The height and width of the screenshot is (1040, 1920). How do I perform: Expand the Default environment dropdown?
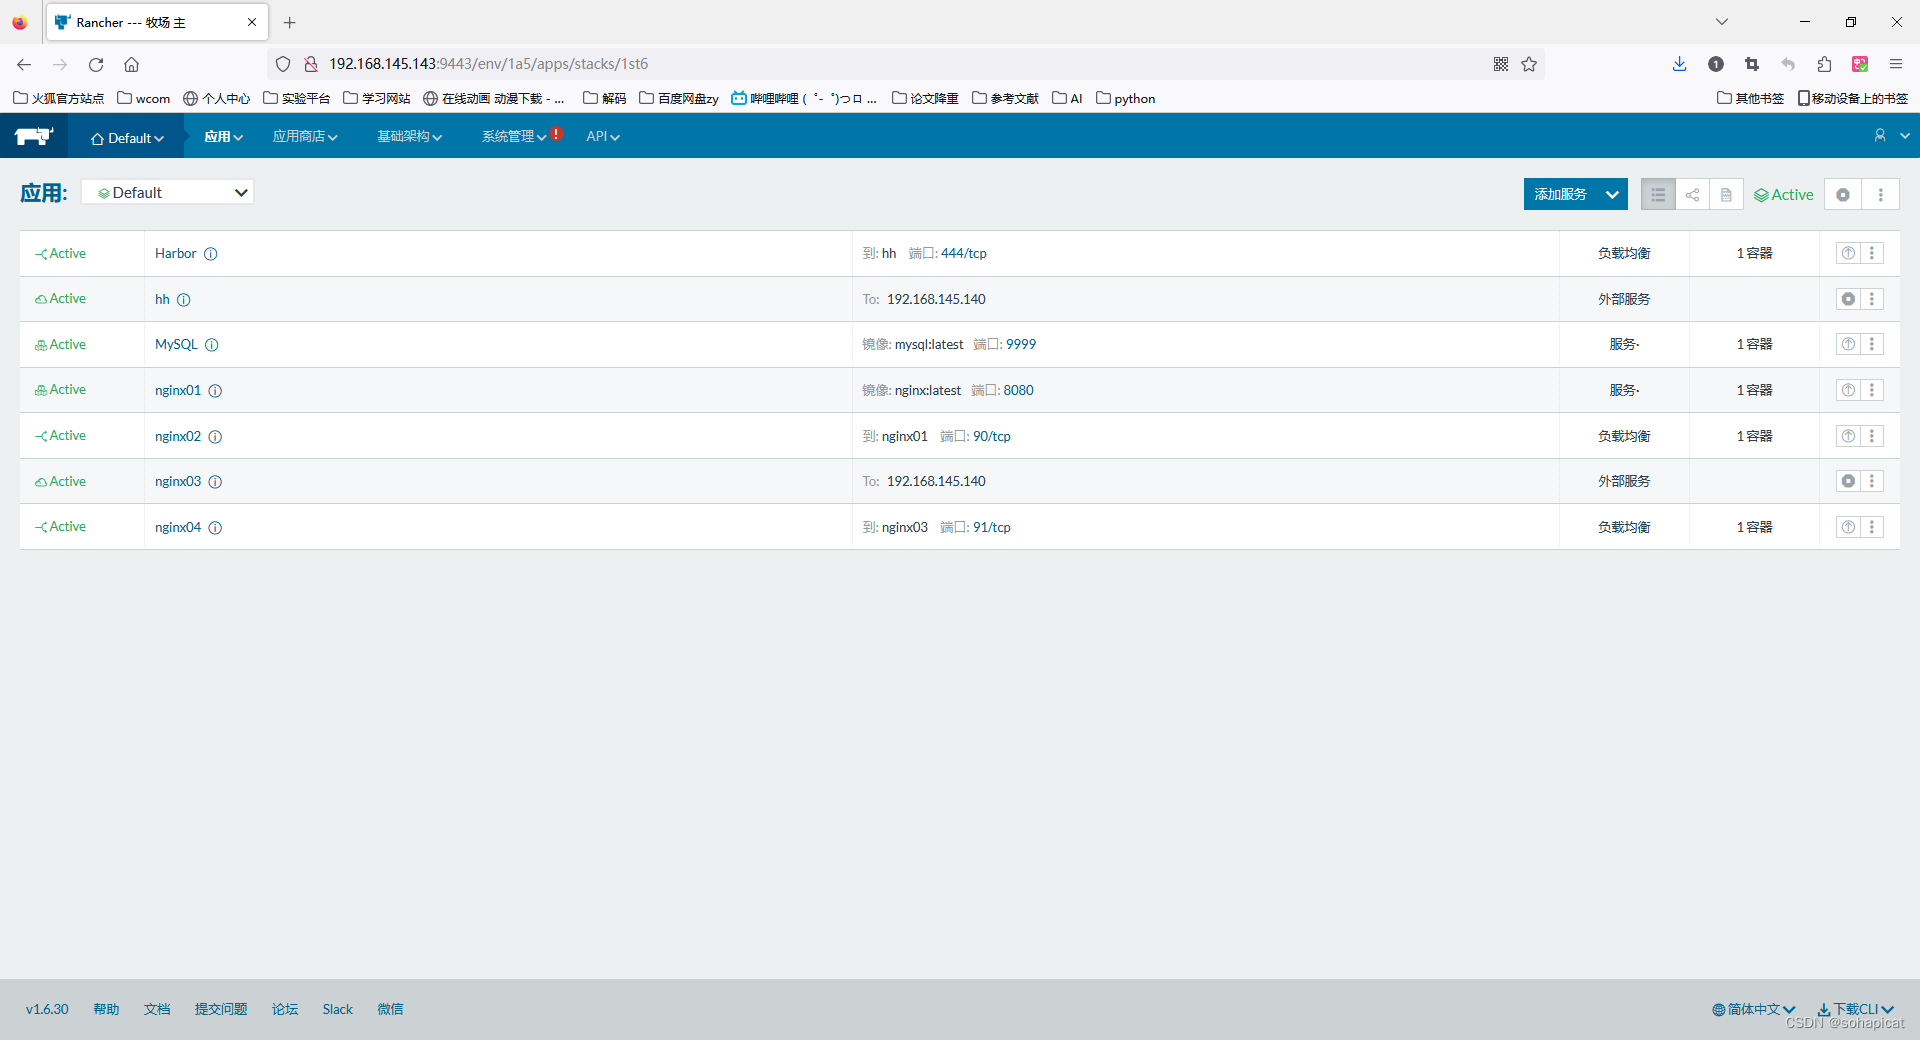click(127, 138)
